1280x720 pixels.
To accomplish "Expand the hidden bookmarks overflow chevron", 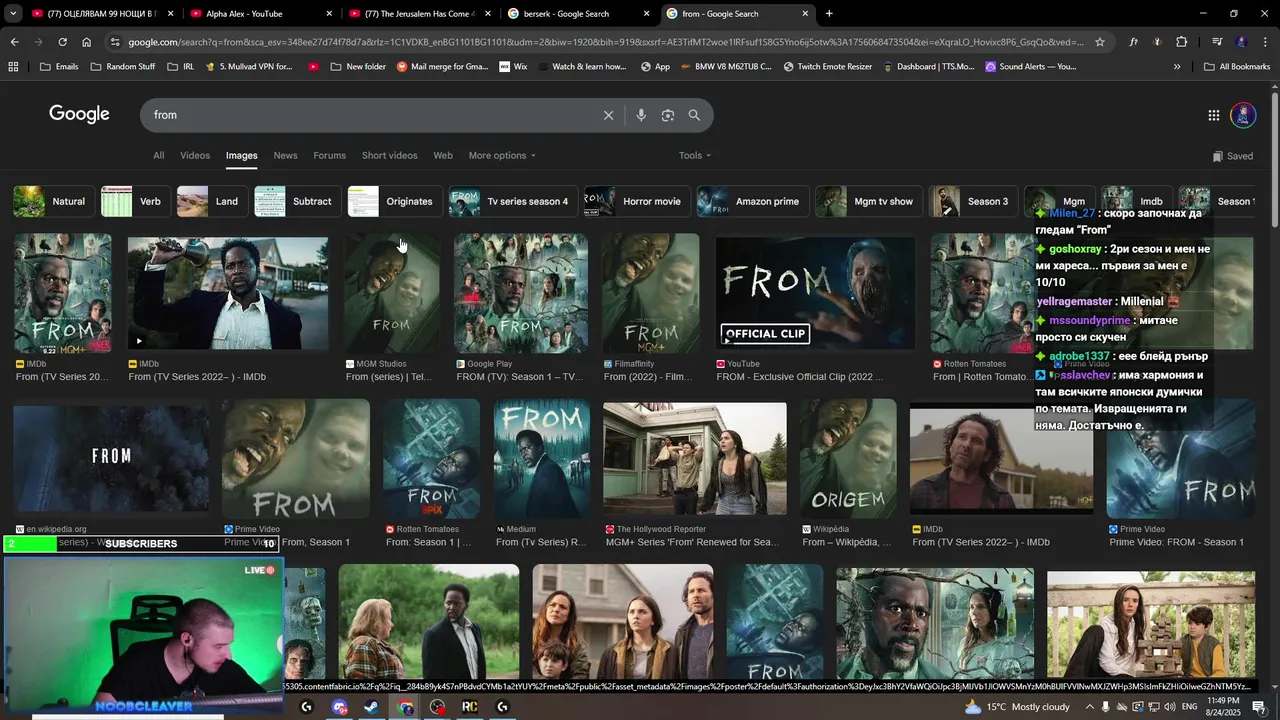I will pyautogui.click(x=1177, y=67).
